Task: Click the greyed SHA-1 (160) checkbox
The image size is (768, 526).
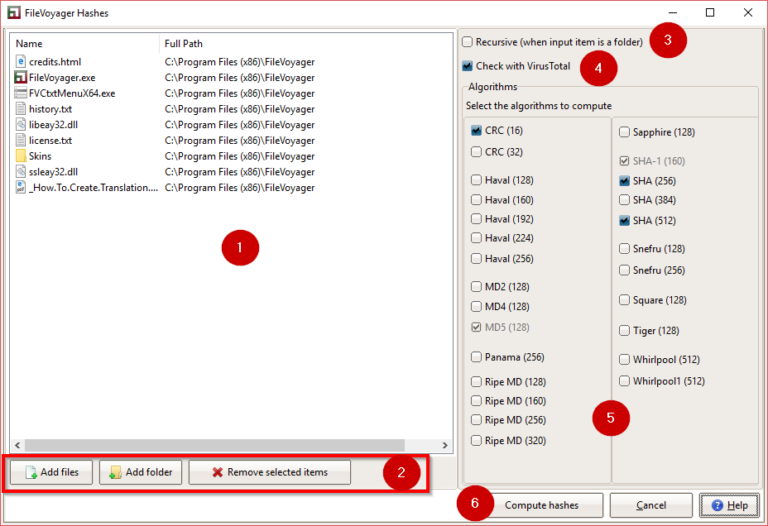Action: point(624,161)
